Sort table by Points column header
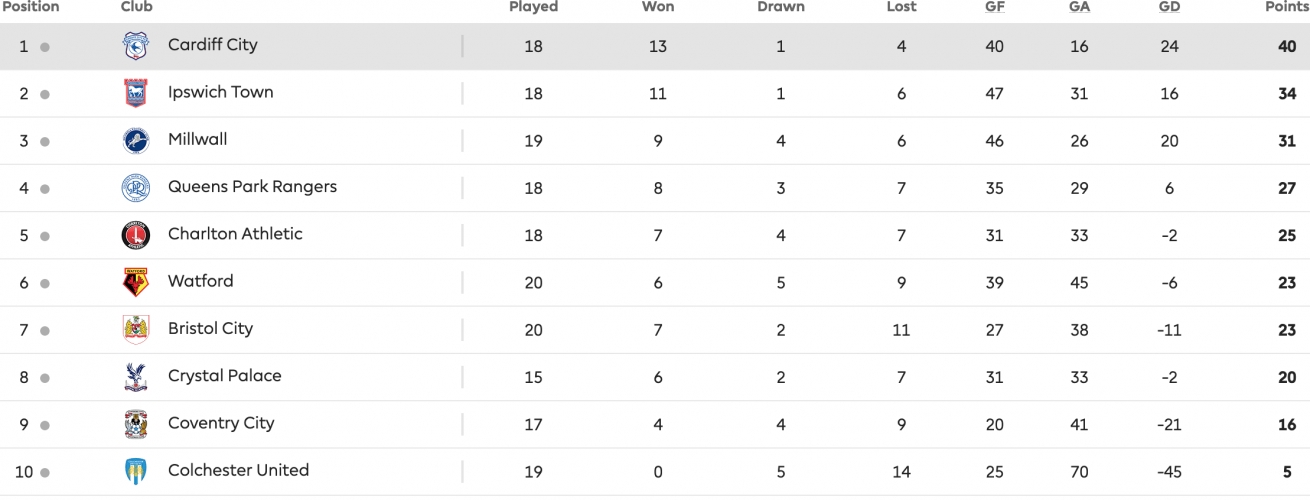The height and width of the screenshot is (500, 1310). 1286,7
